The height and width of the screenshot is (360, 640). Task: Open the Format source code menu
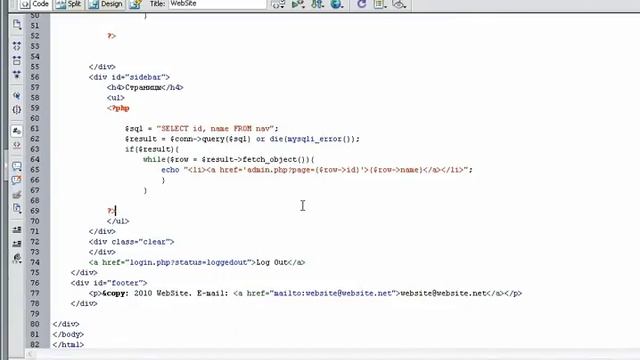[x=17, y=258]
